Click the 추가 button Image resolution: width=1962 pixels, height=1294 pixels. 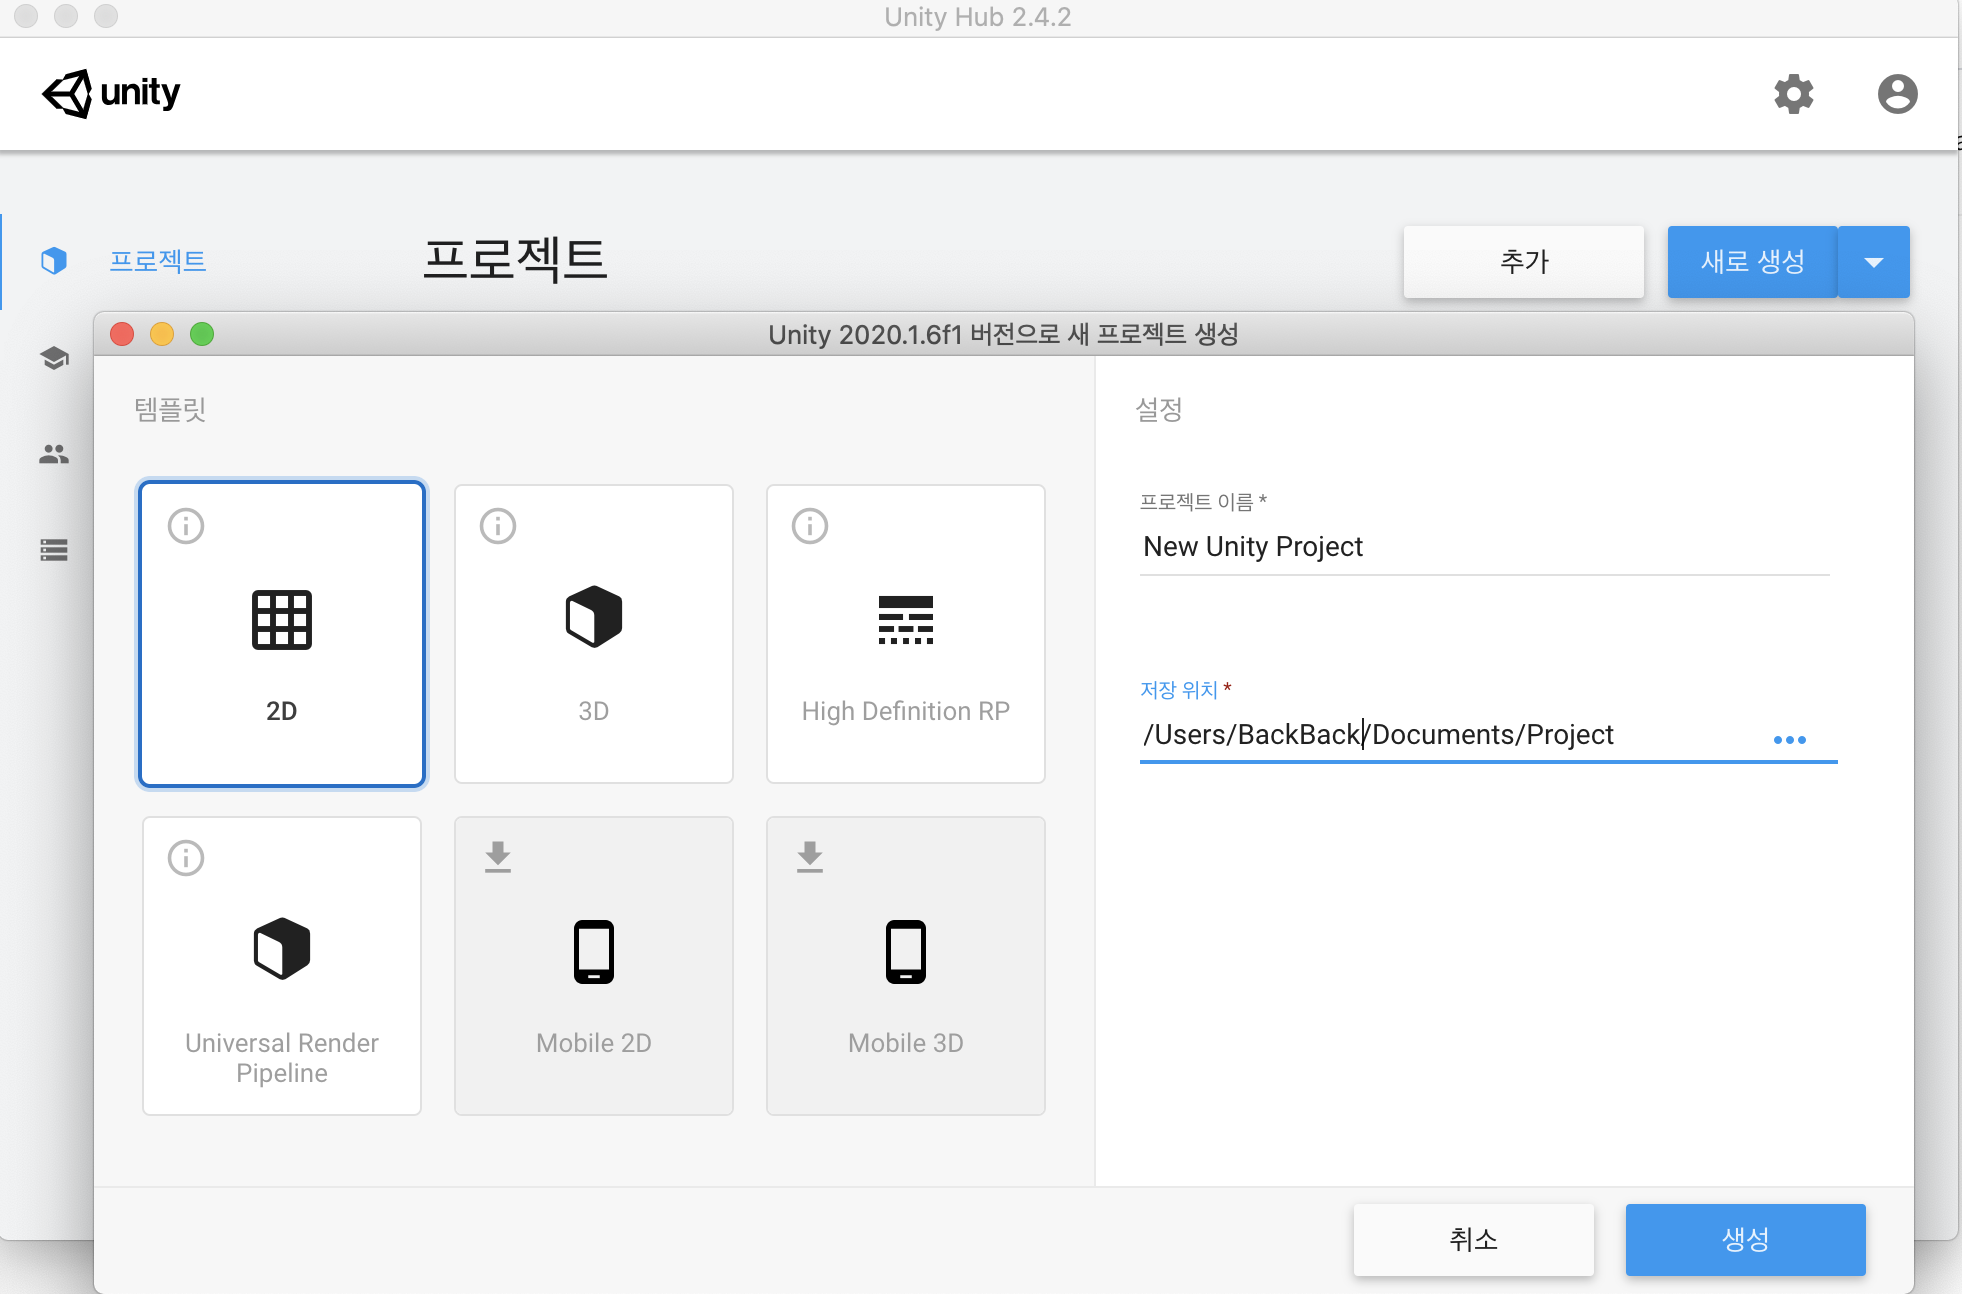point(1523,262)
